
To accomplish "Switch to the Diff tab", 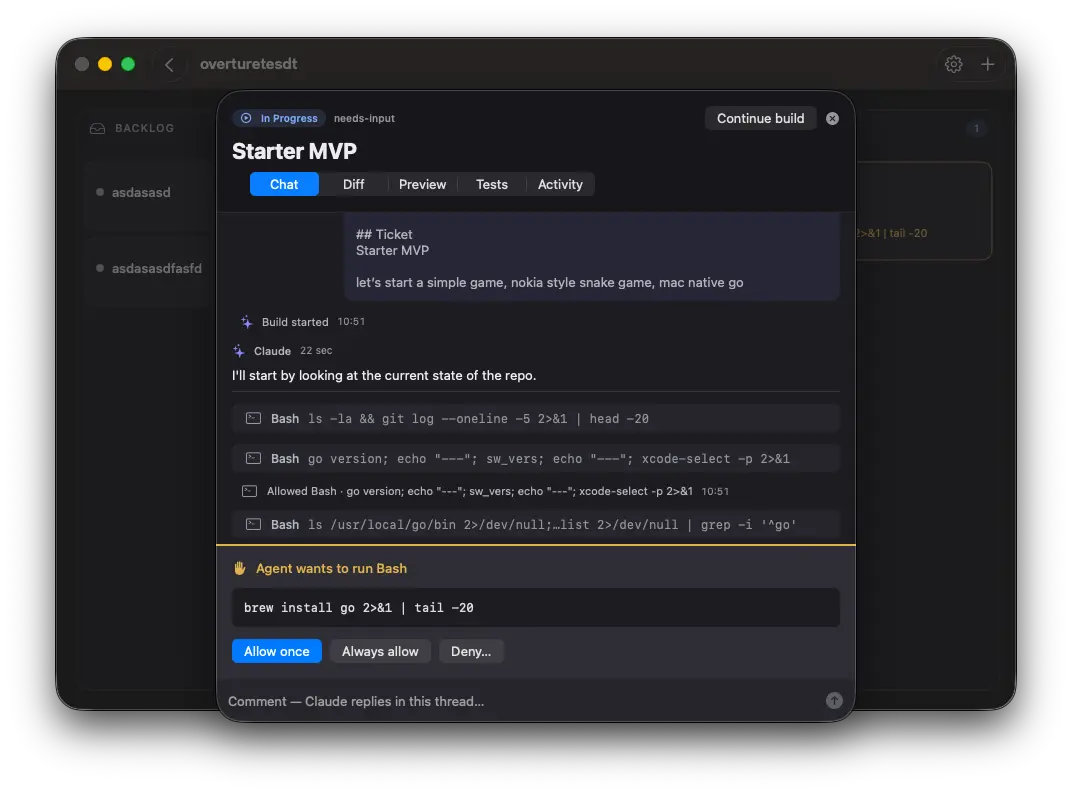I will pyautogui.click(x=353, y=184).
